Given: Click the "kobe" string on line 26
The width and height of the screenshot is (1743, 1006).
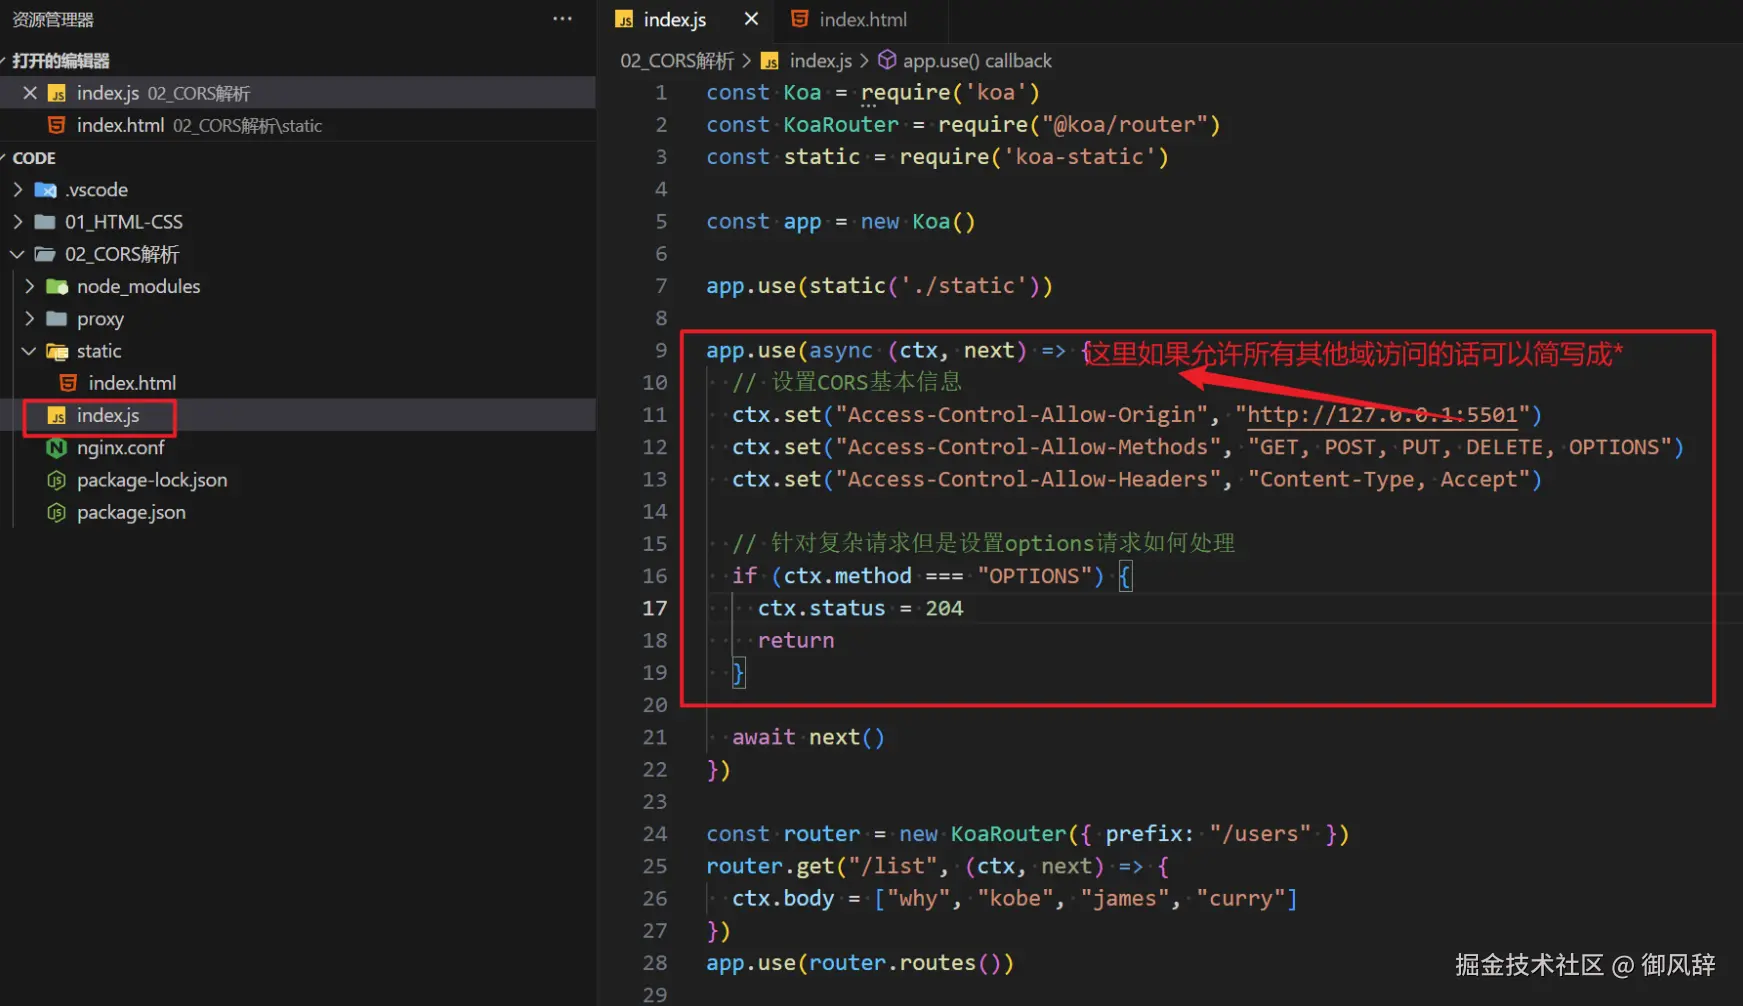Looking at the screenshot, I should point(1015,899).
